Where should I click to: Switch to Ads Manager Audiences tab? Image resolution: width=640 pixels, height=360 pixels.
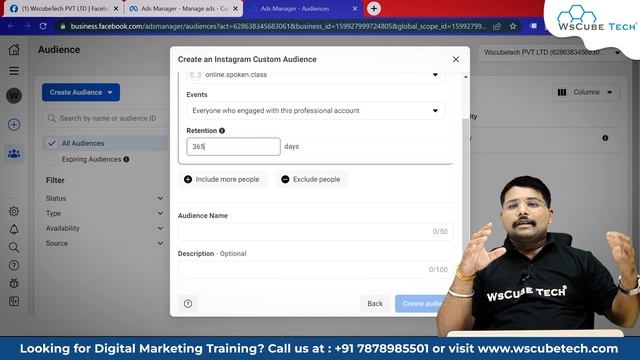302,9
